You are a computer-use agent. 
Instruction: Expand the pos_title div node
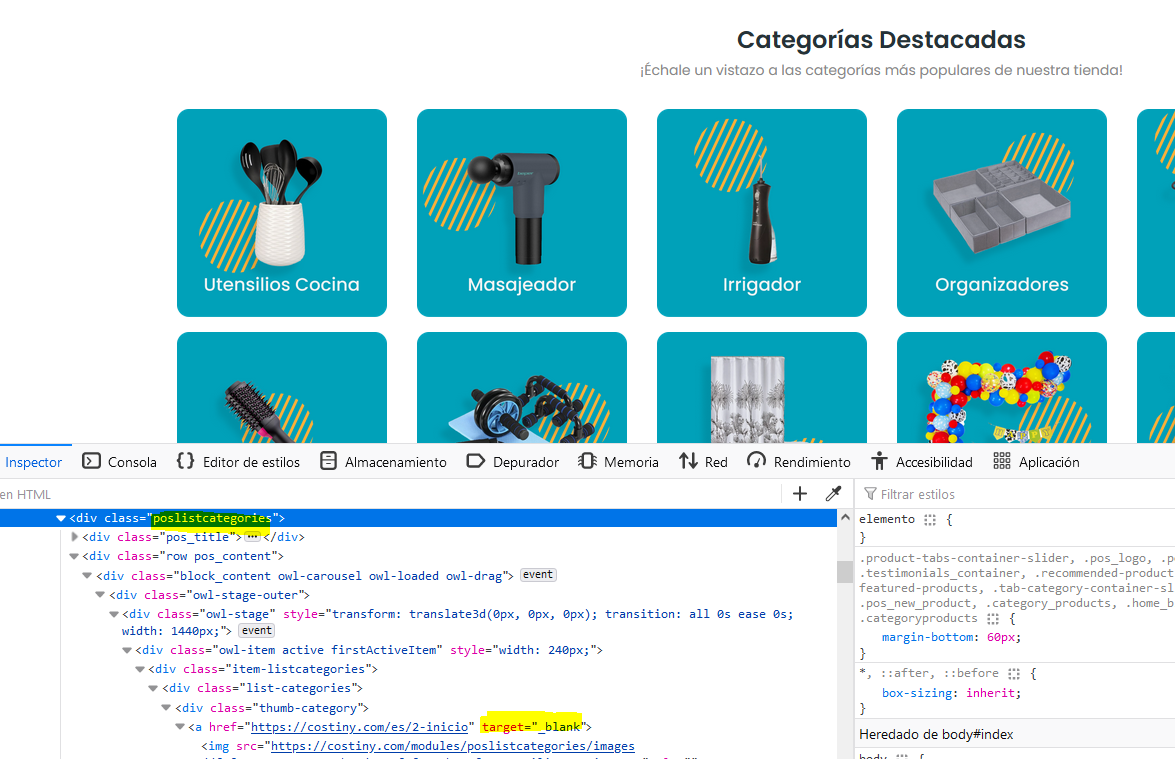[x=75, y=537]
